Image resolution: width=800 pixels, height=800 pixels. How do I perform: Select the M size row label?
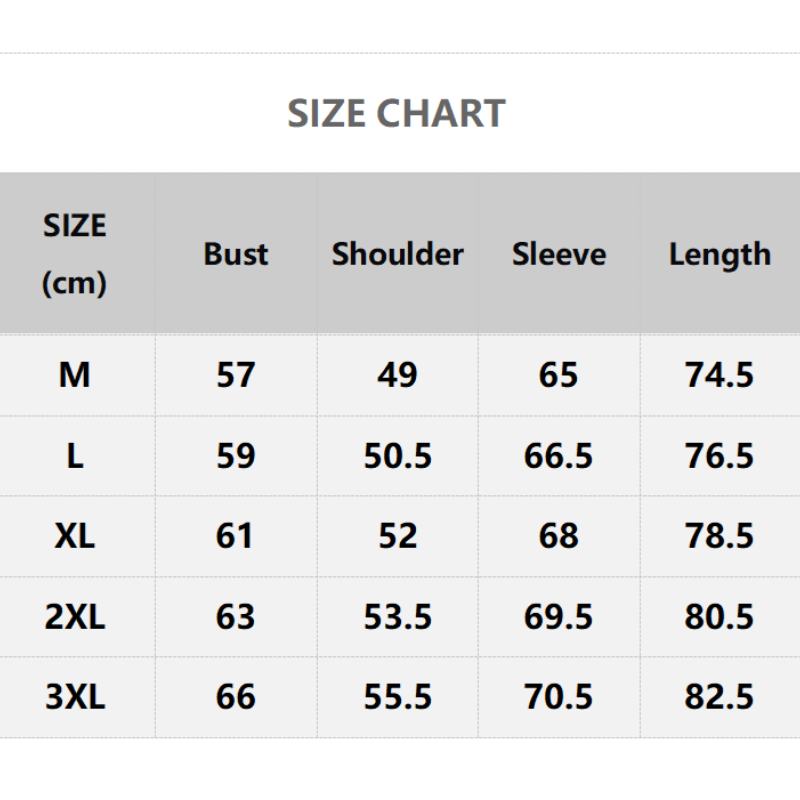[x=75, y=375]
